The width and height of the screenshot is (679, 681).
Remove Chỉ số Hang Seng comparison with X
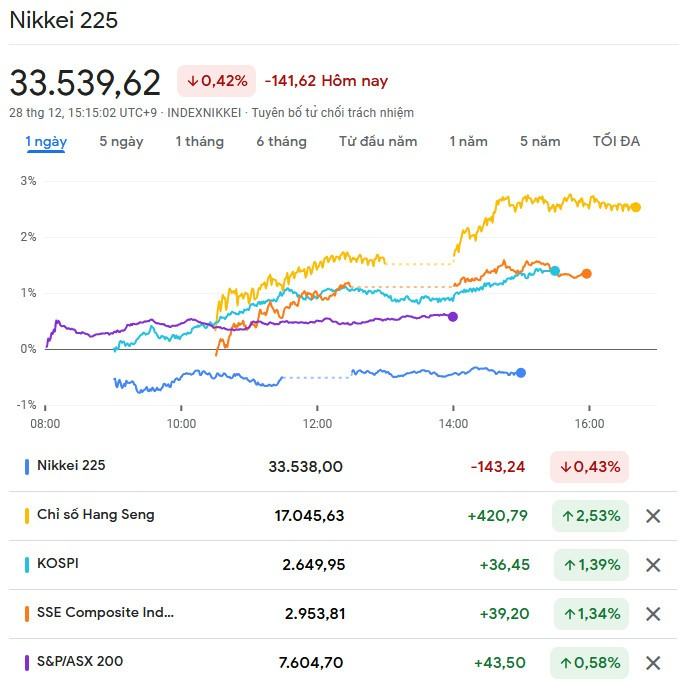[653, 516]
